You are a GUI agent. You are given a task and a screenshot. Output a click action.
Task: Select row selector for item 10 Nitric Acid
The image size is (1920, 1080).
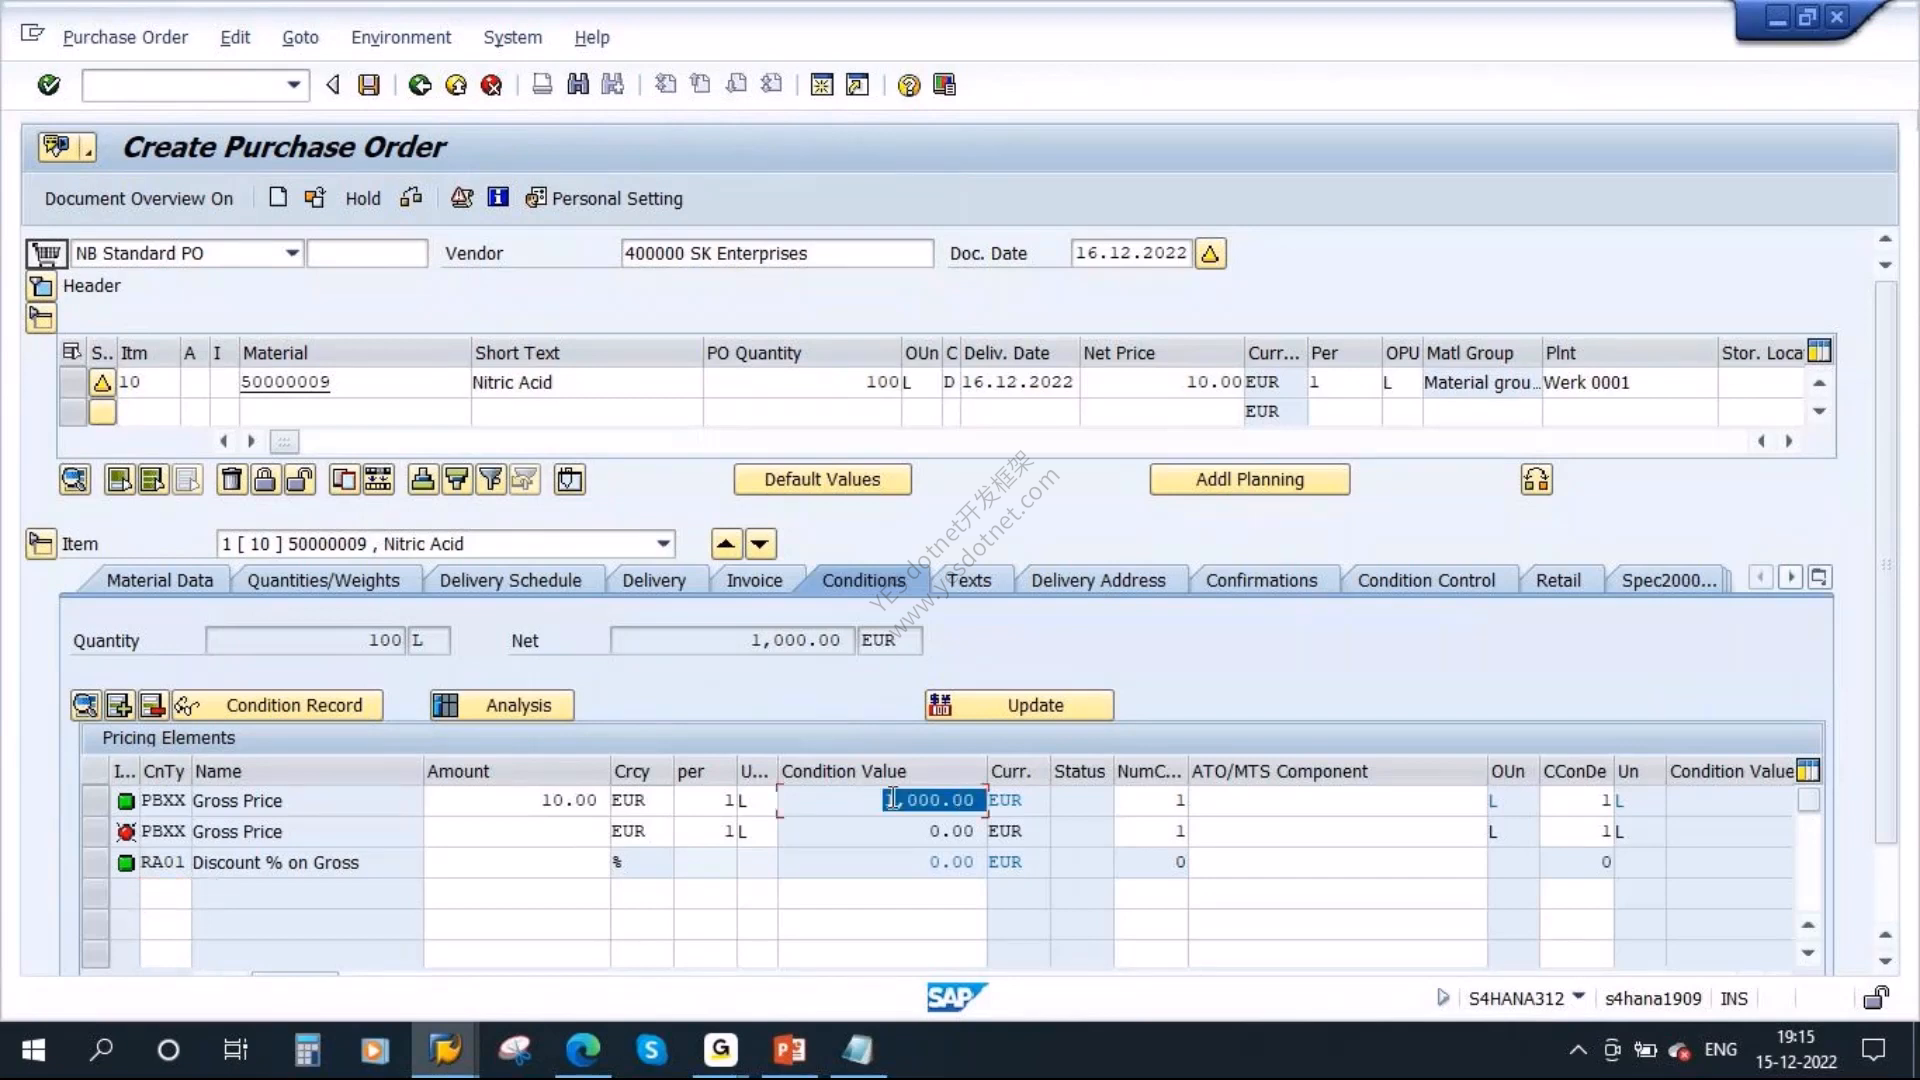tap(73, 382)
